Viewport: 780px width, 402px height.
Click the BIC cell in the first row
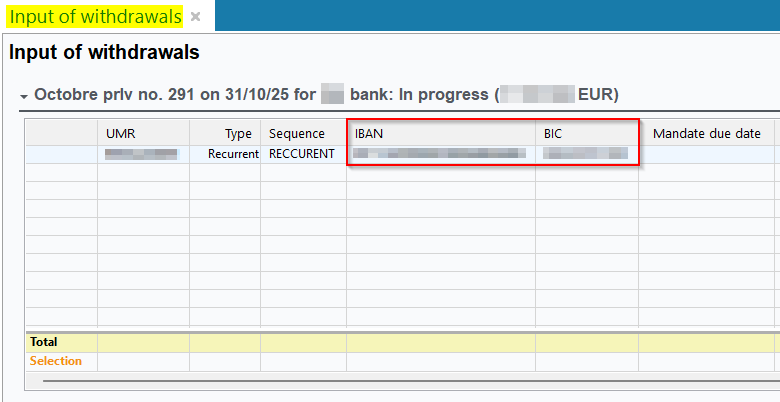tap(586, 154)
